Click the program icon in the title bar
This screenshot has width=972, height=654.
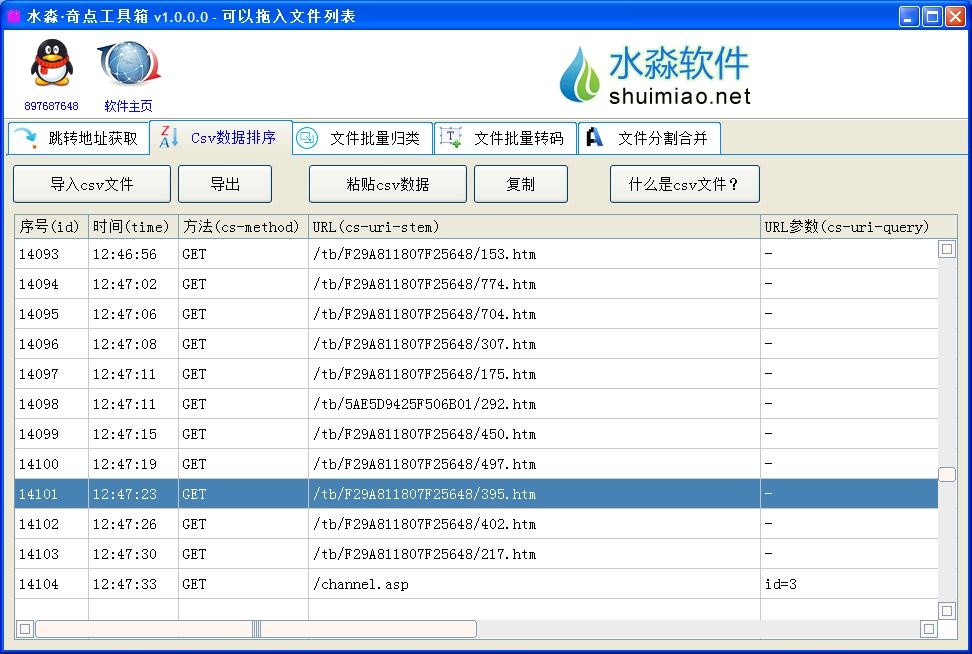(12, 15)
